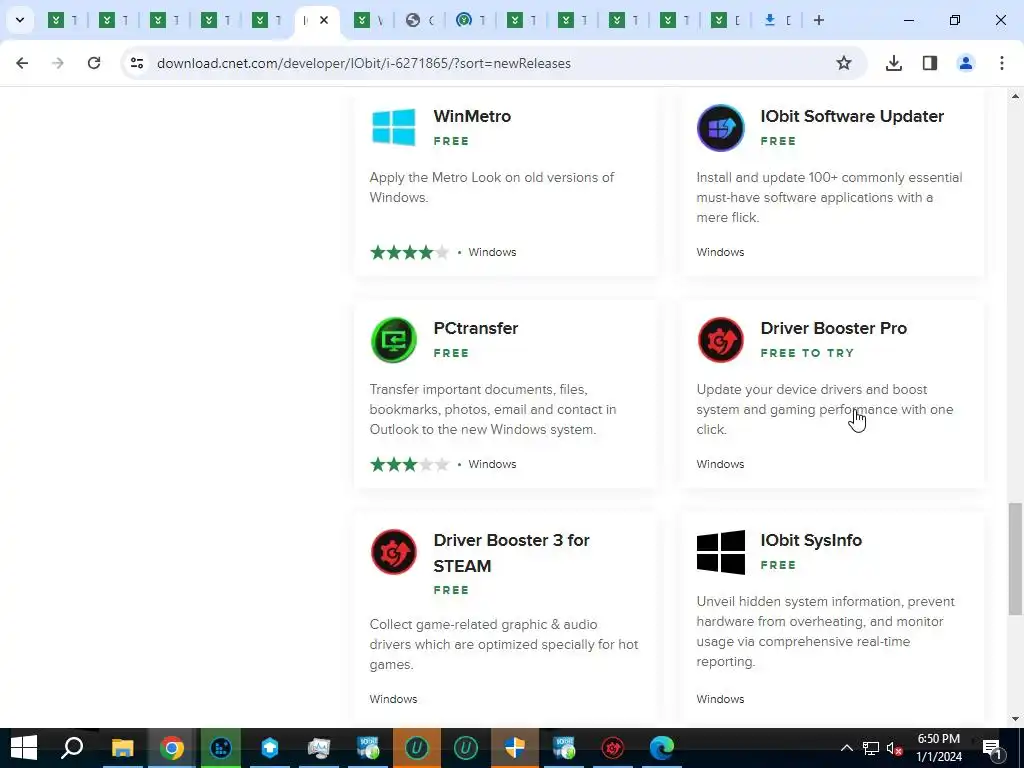This screenshot has height=768, width=1024.
Task: Click the Windows label under Driver Booster Pro
Action: click(x=720, y=464)
